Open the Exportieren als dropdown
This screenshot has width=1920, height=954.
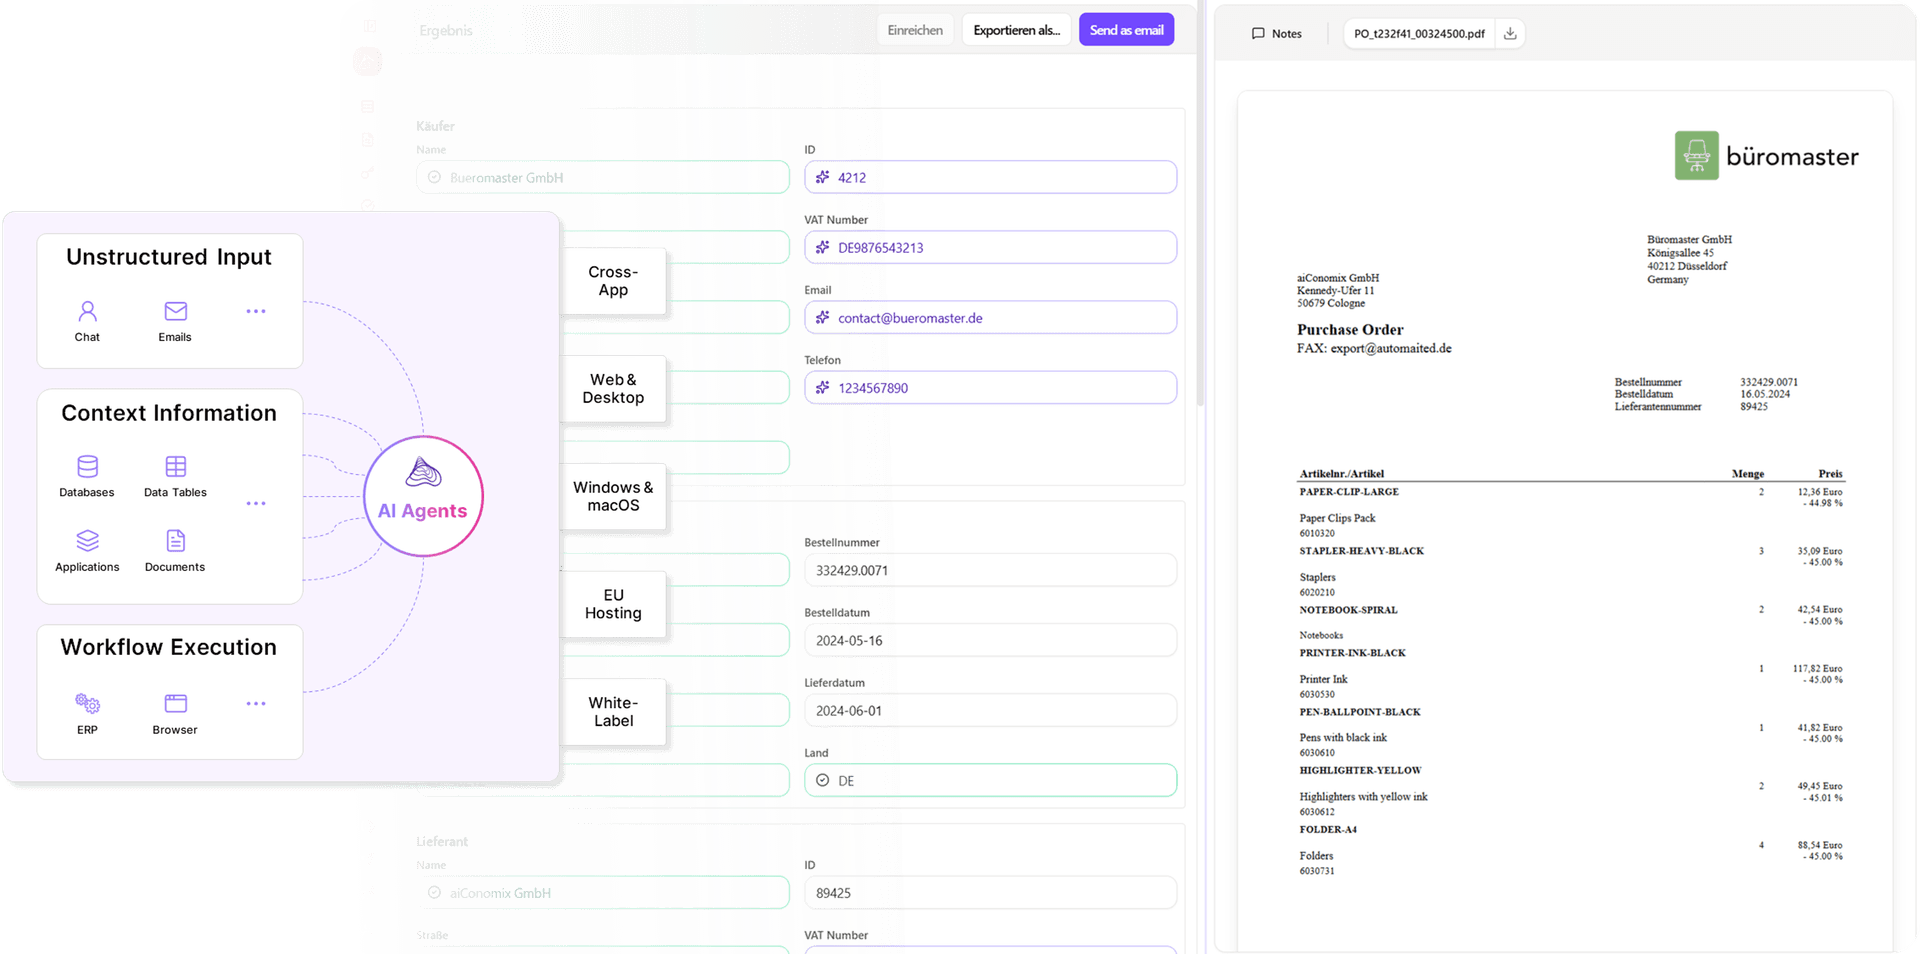coord(1016,29)
